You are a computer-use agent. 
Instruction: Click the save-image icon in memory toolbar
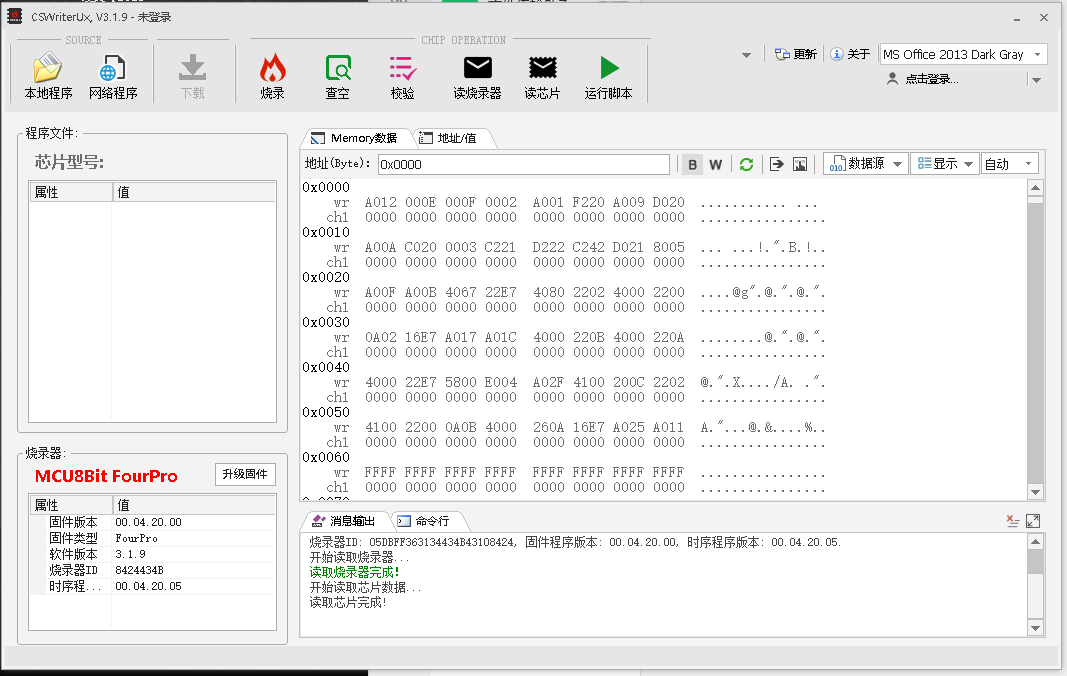pyautogui.click(x=800, y=164)
